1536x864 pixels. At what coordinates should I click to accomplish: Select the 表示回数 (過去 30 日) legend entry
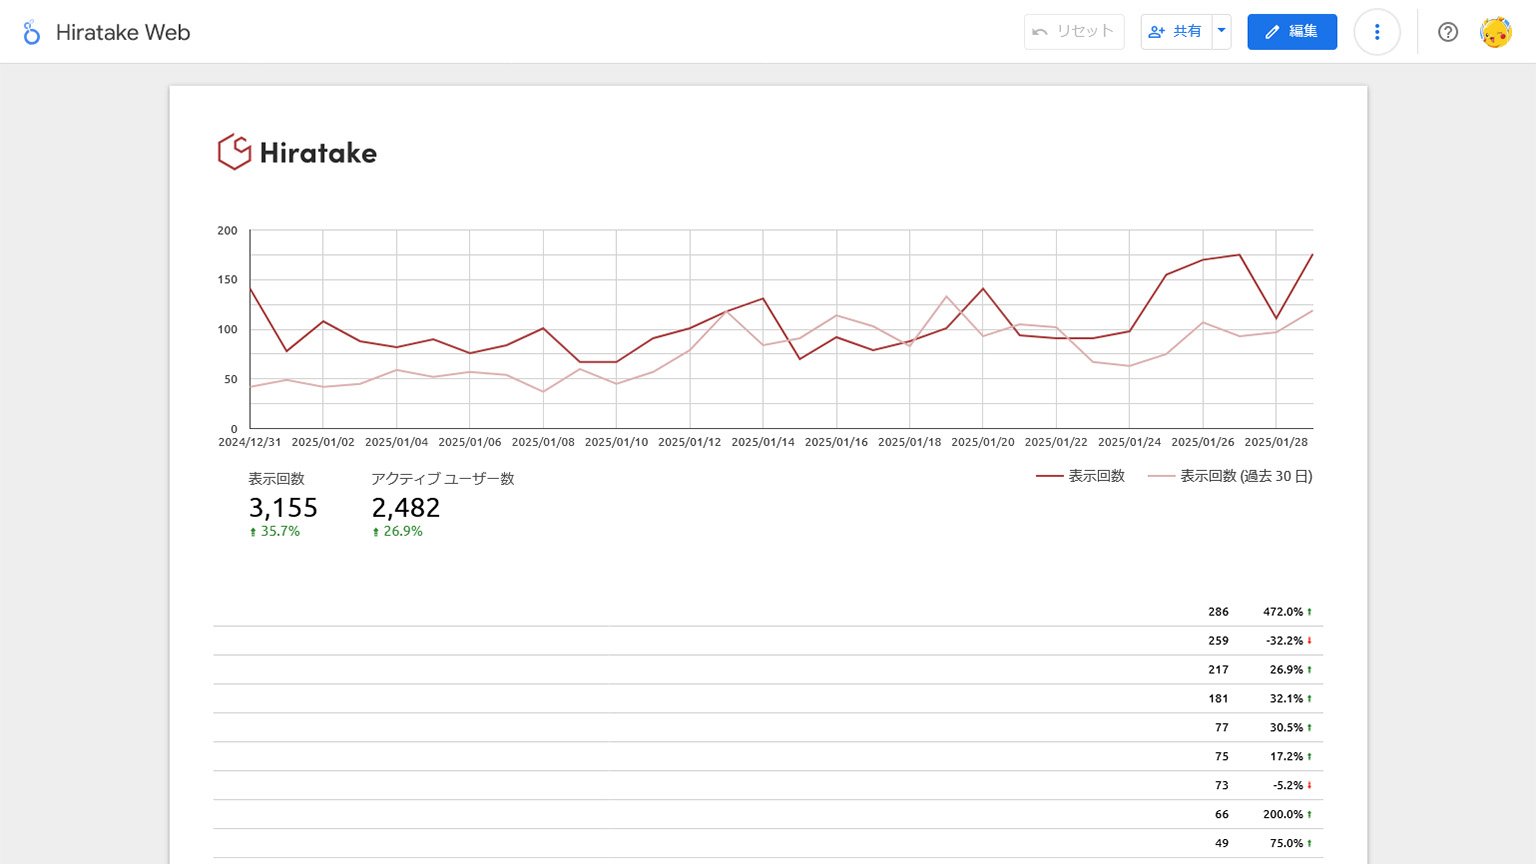click(x=1230, y=476)
